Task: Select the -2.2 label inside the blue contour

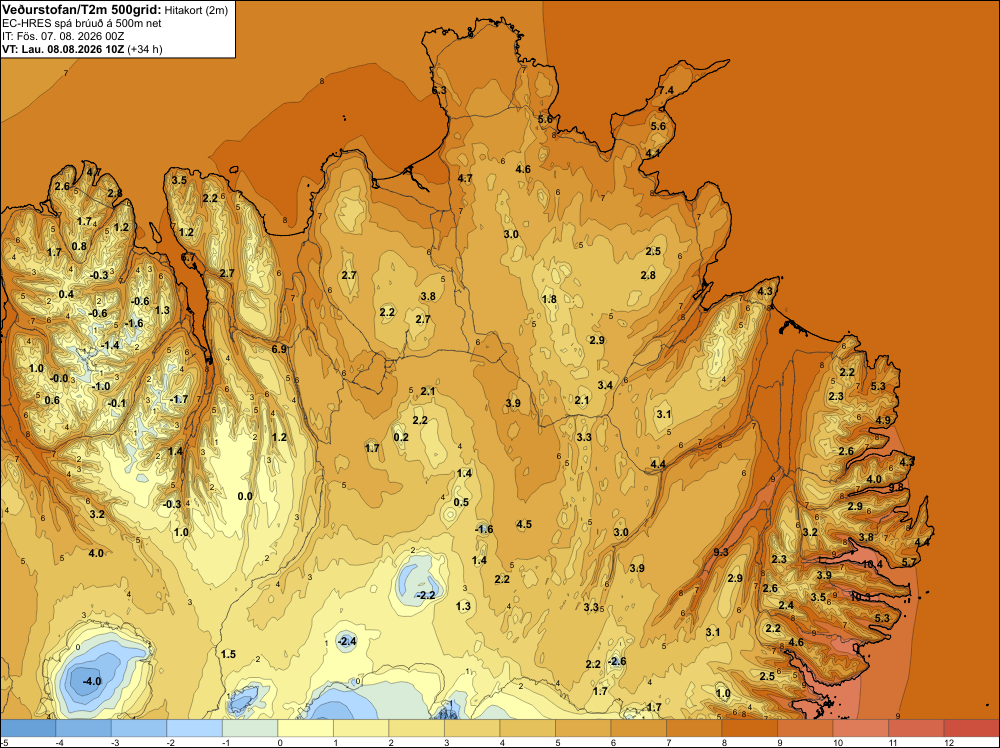Action: click(x=425, y=595)
